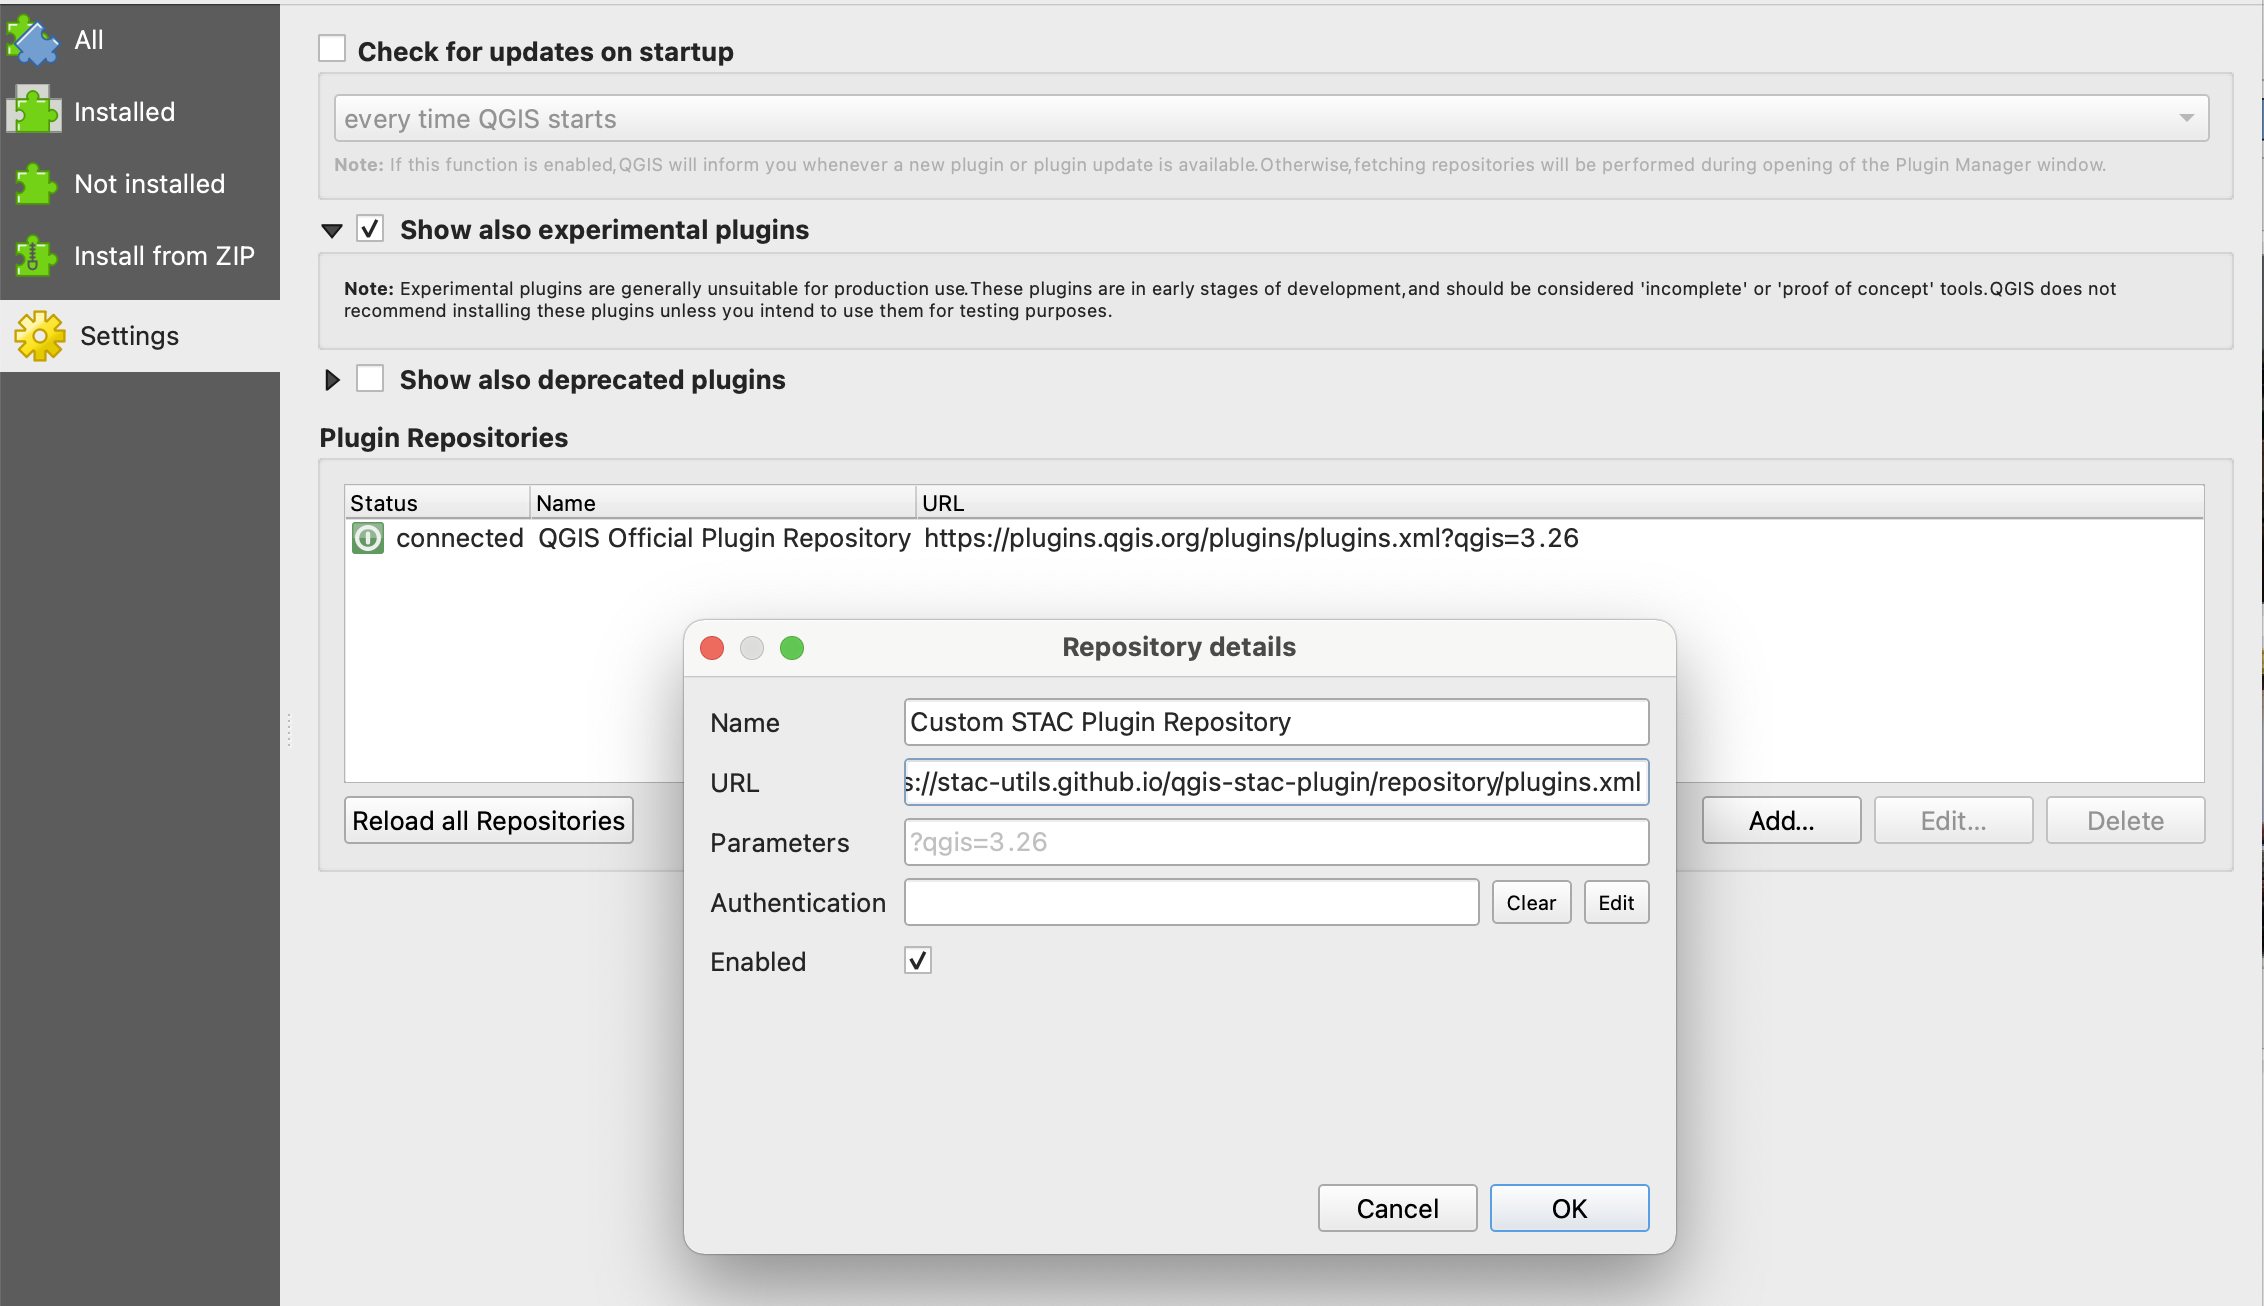
Task: Uncheck Show also experimental plugins
Action: coord(370,229)
